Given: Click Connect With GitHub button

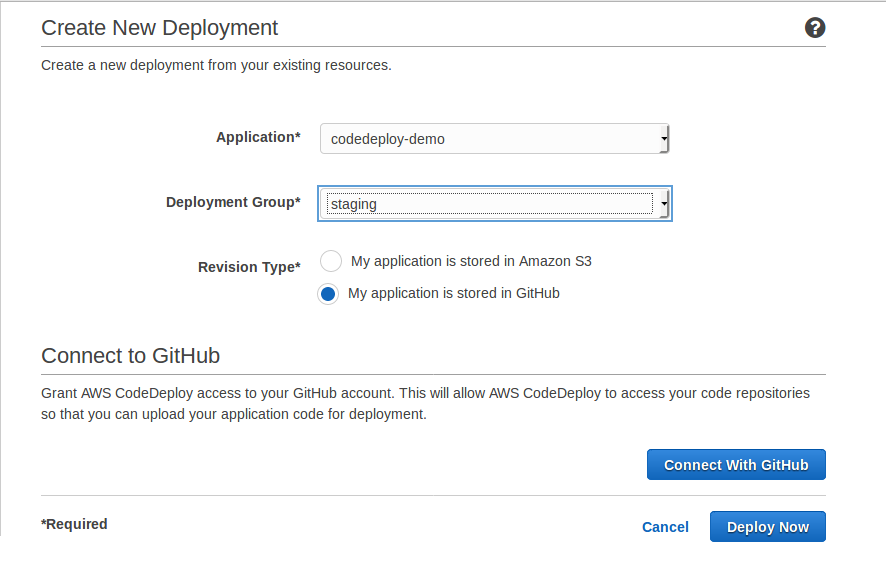Looking at the screenshot, I should [x=736, y=465].
